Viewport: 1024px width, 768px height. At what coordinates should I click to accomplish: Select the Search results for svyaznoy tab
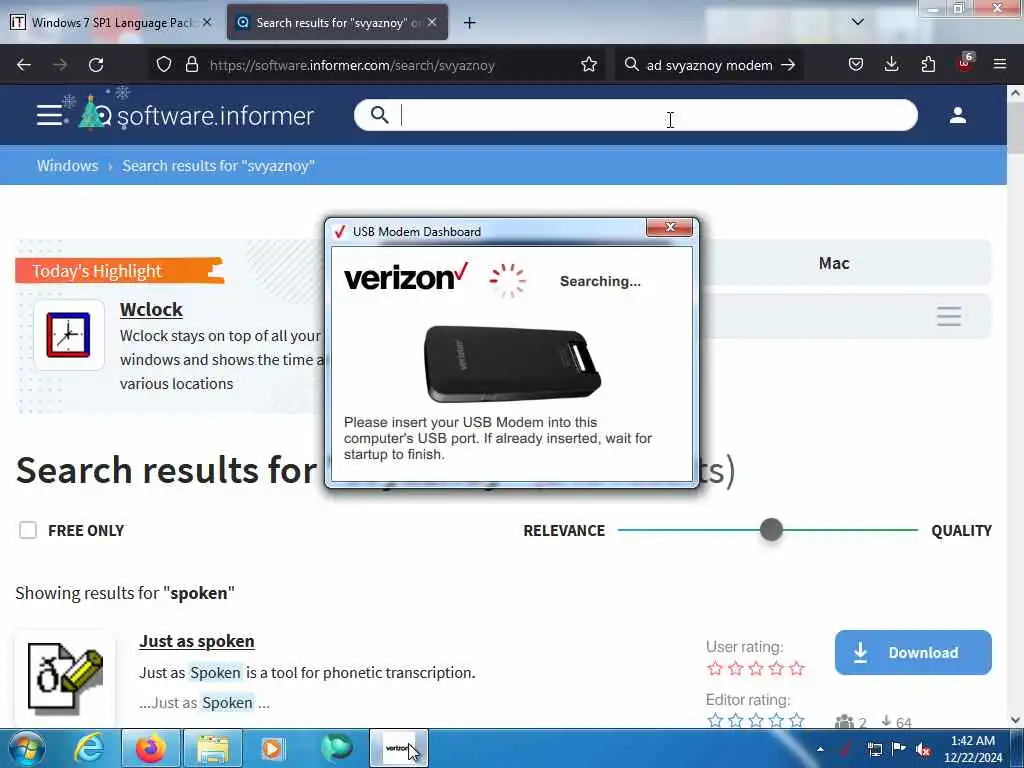click(337, 22)
